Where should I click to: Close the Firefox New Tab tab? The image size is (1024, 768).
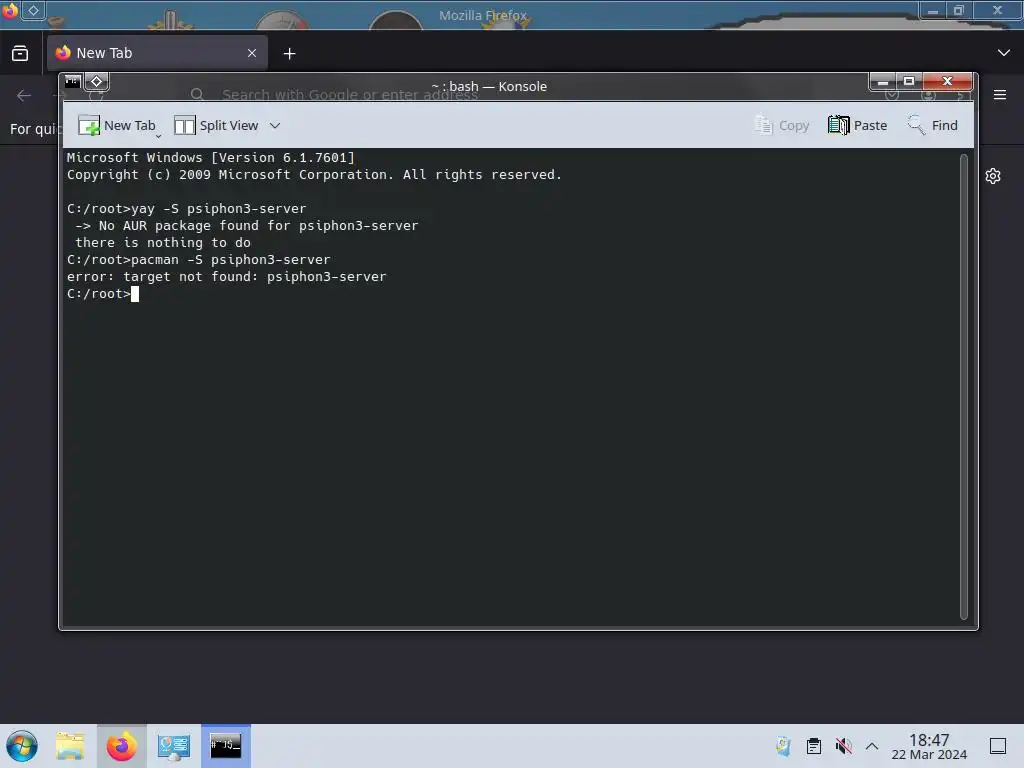click(x=252, y=53)
